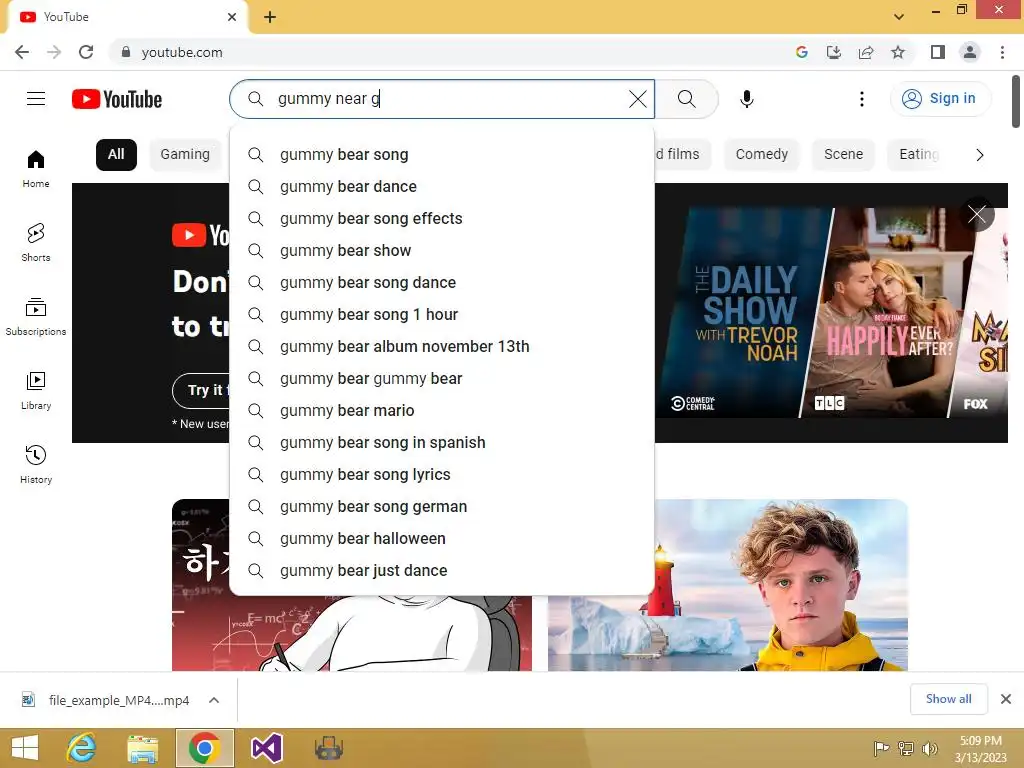Start voice search with the microphone

[746, 99]
